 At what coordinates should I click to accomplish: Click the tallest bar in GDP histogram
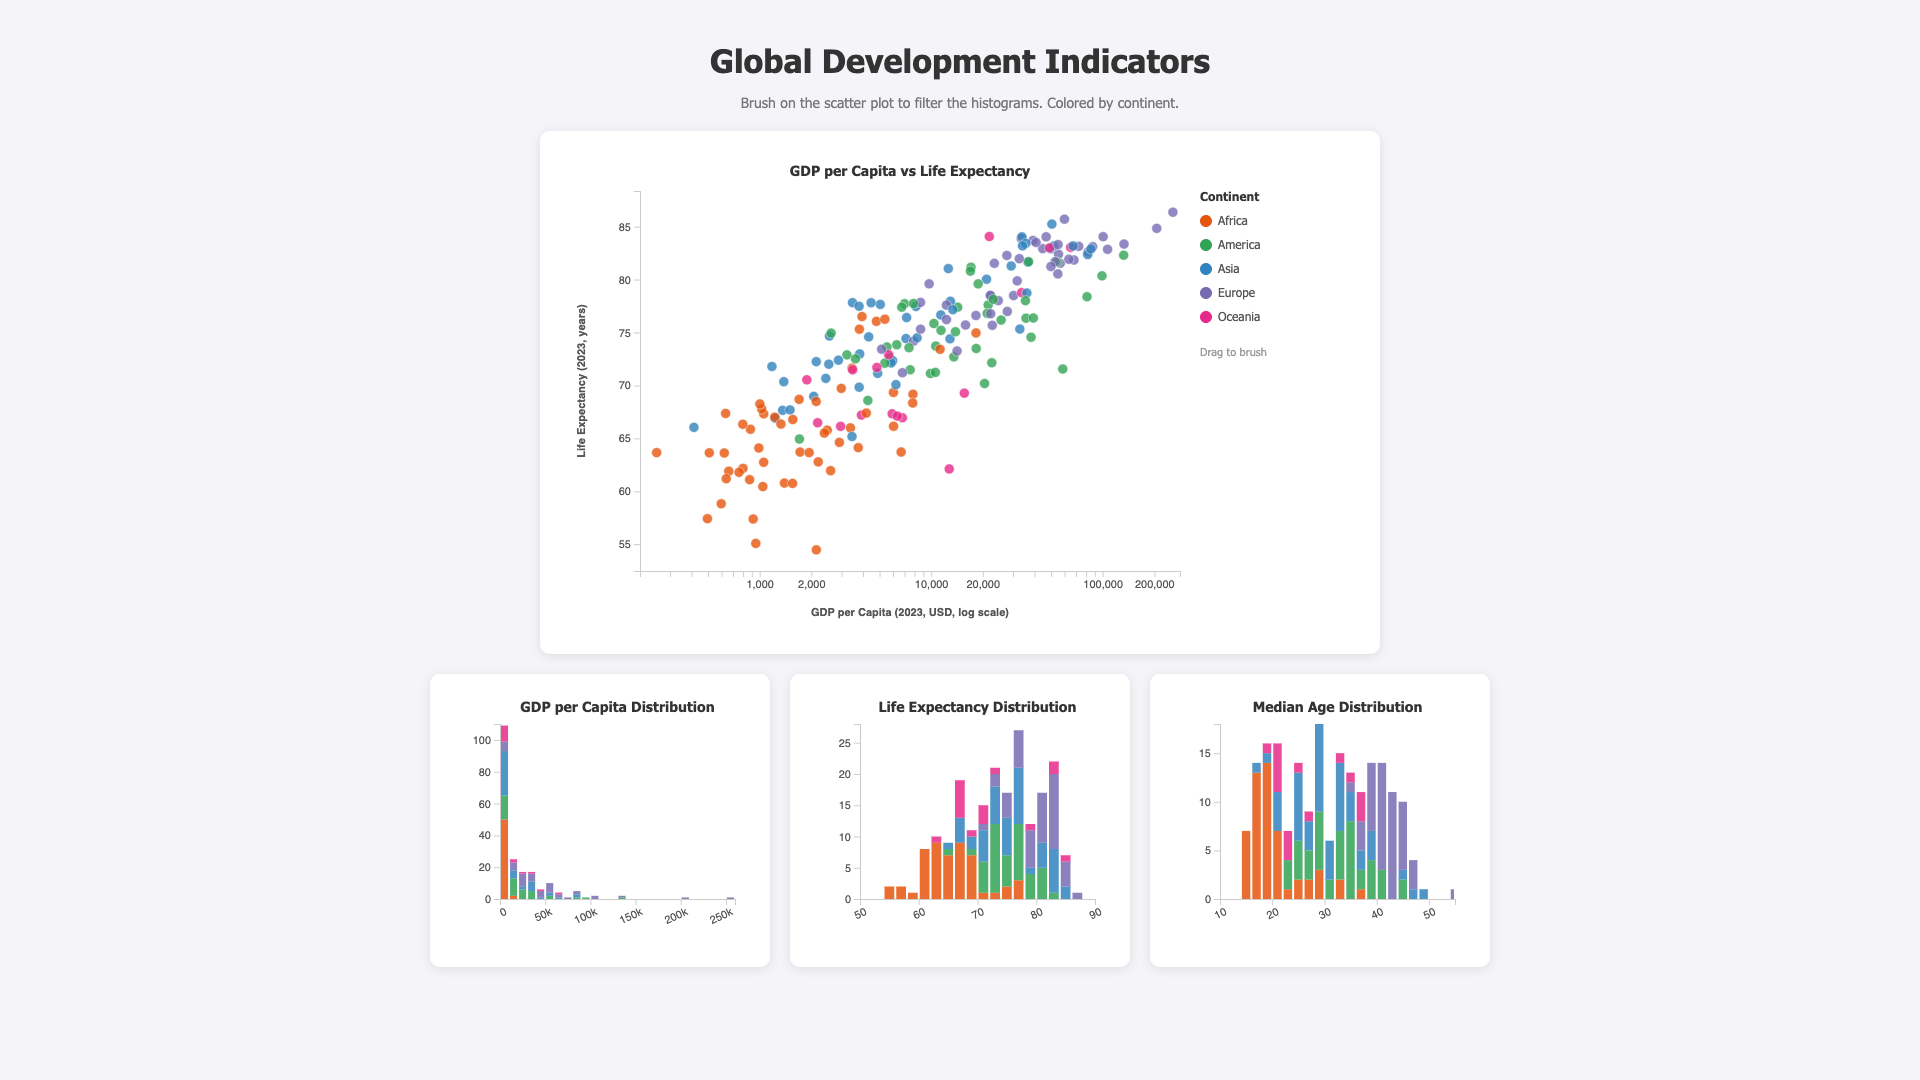505,812
